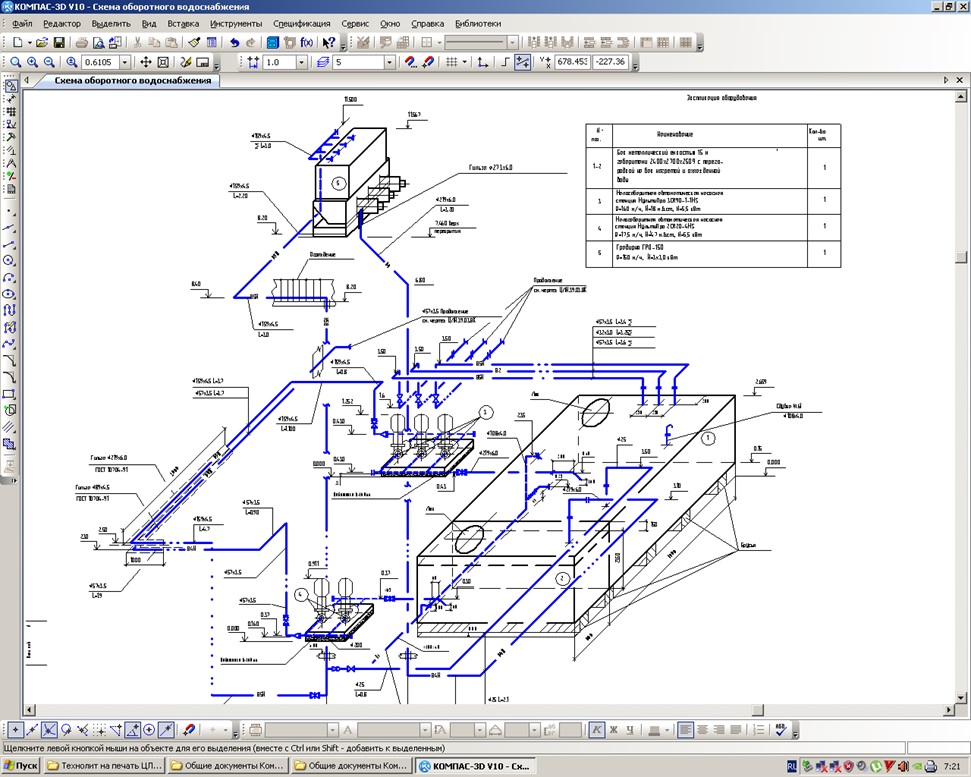Select the Point tool on sidebar

9,212
